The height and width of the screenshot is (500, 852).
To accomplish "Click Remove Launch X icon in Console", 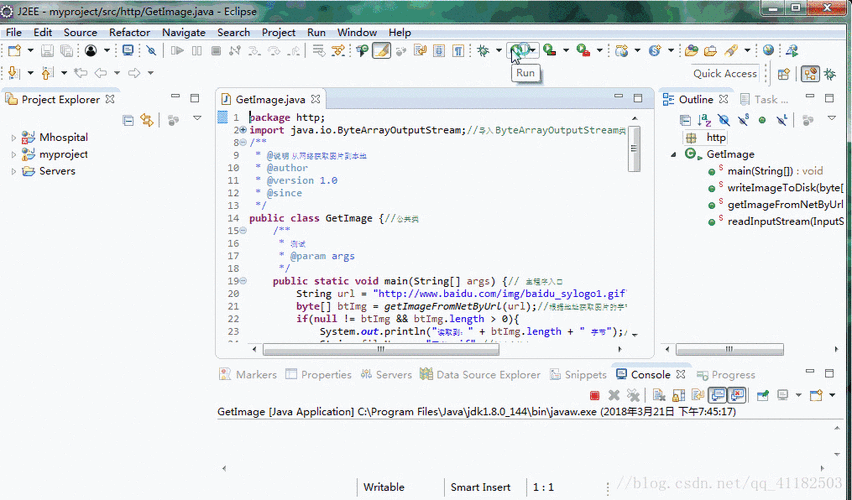I will 614,396.
